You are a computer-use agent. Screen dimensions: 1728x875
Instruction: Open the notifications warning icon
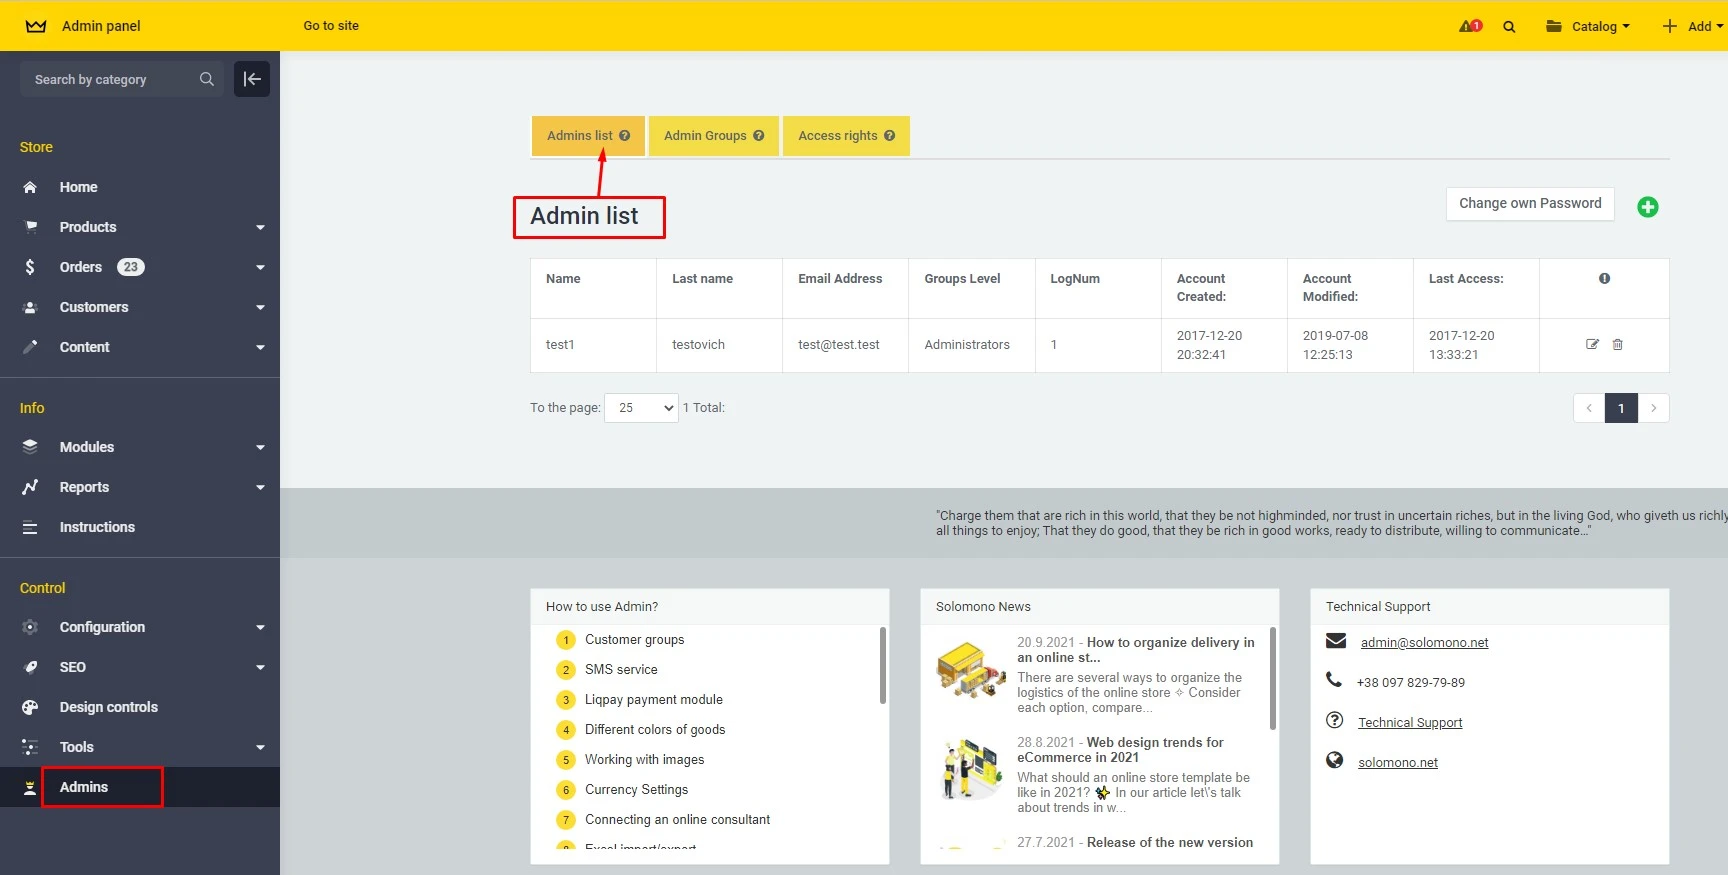[x=1470, y=26]
